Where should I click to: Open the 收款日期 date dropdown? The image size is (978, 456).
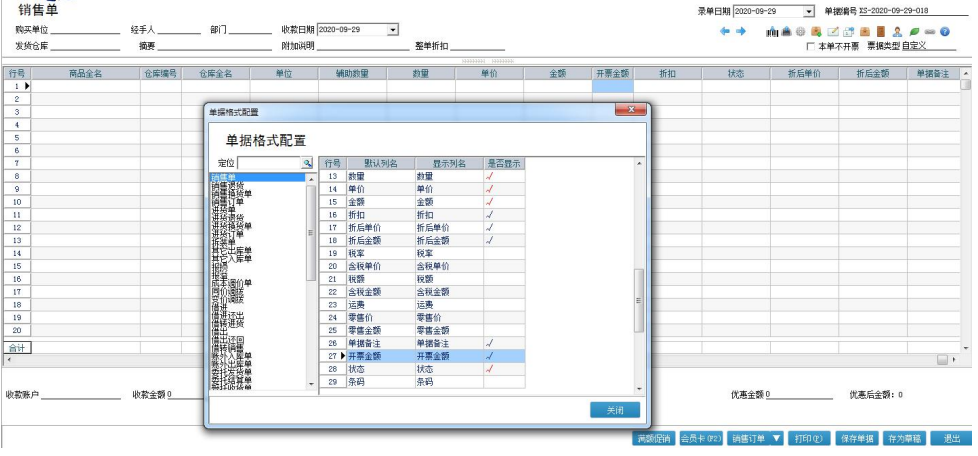pos(393,30)
